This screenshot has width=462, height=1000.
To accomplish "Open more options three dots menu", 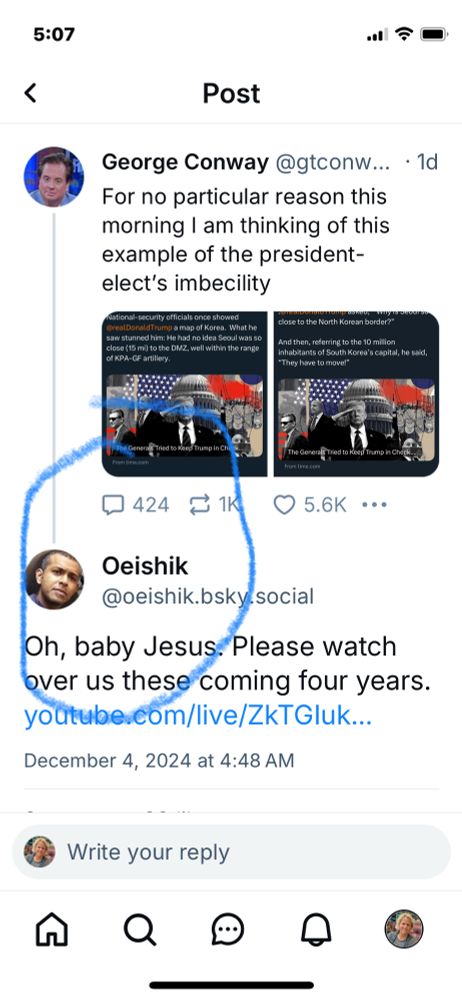I will (375, 505).
